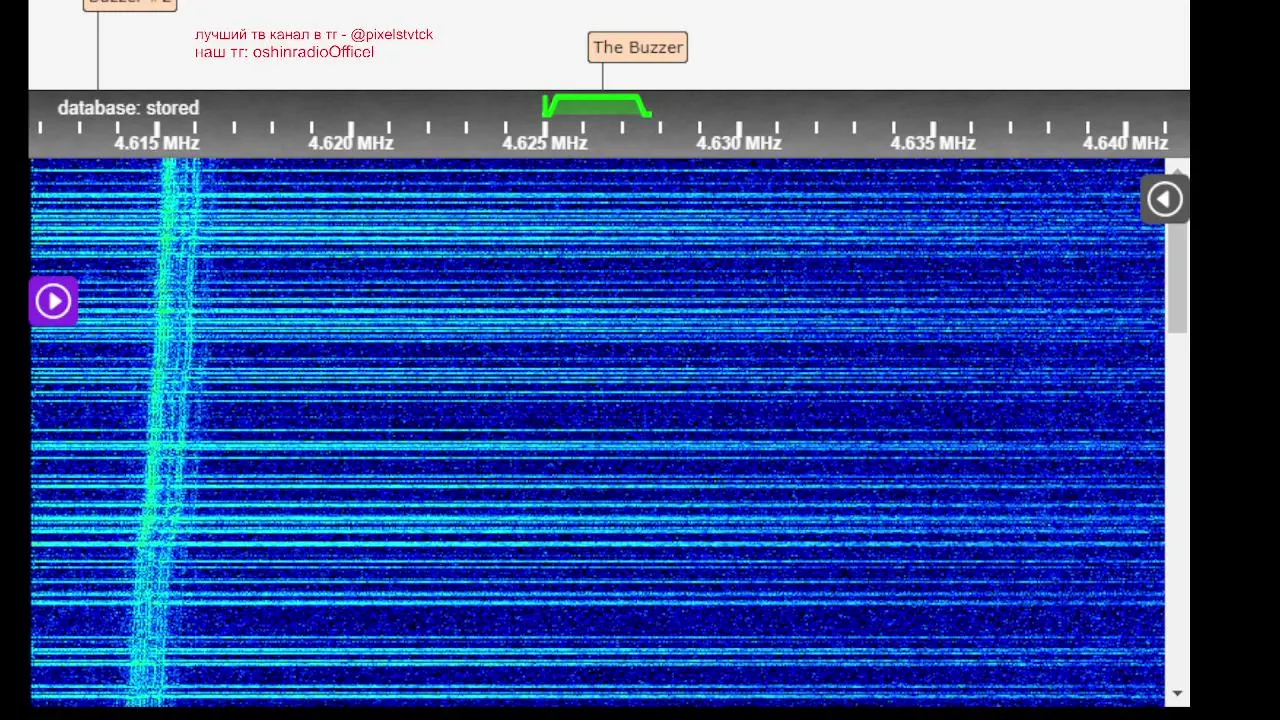Select The Buzzer station label
The height and width of the screenshot is (720, 1280).
coord(638,47)
